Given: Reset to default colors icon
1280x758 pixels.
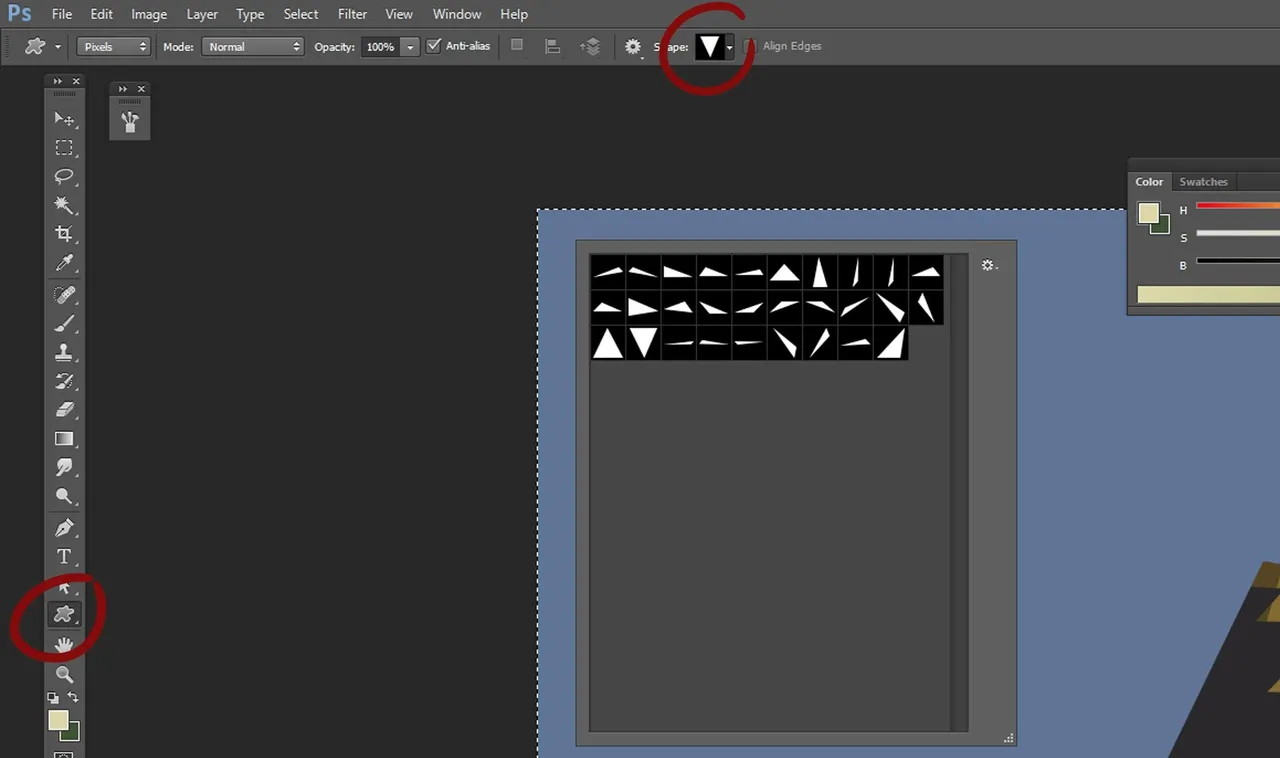Looking at the screenshot, I should [x=54, y=697].
